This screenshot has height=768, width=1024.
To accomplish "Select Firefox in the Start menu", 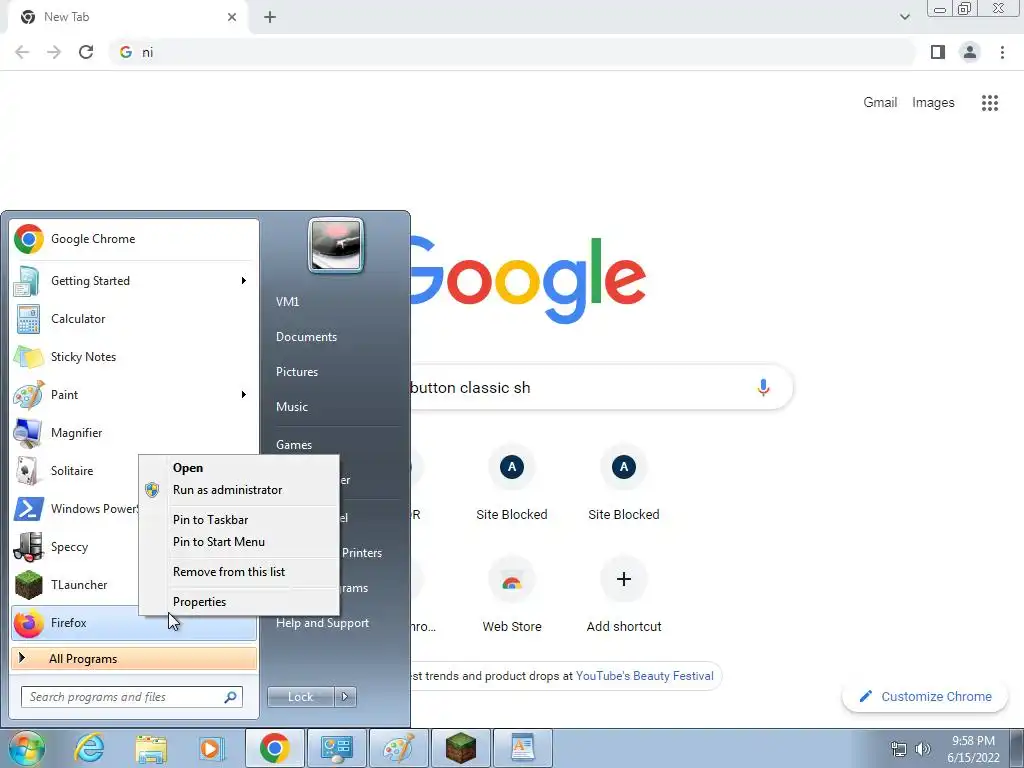I will point(134,623).
